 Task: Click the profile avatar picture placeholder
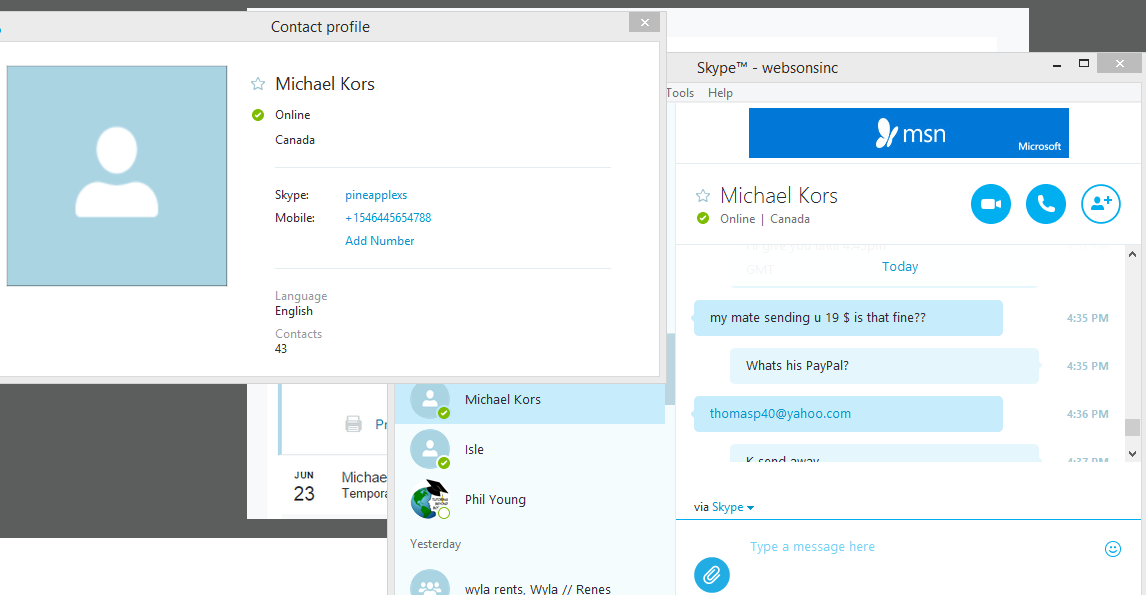pyautogui.click(x=117, y=175)
